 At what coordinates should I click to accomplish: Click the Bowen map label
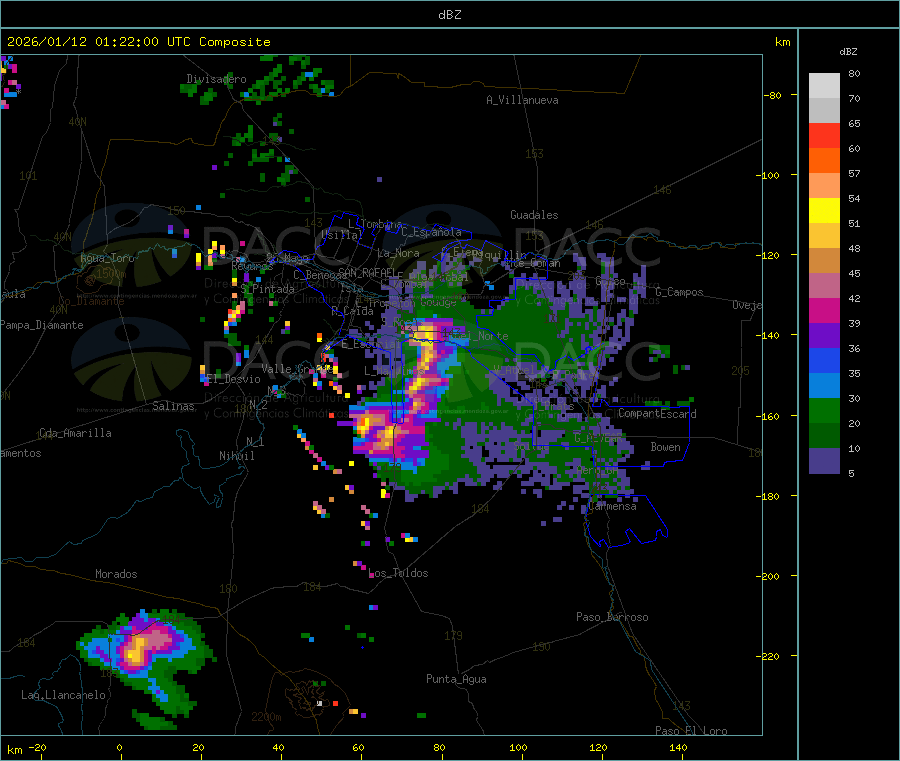click(665, 447)
